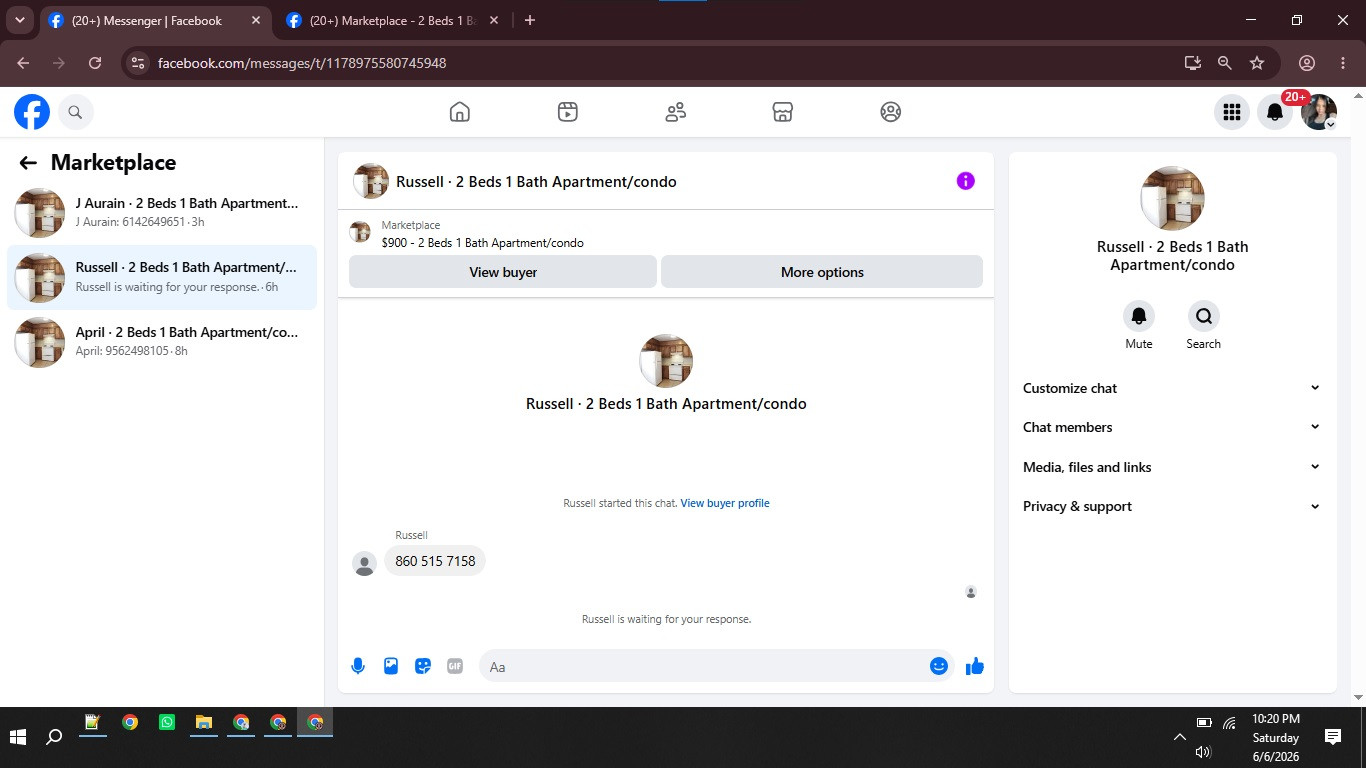The image size is (1366, 768).
Task: Open the install app icon in address bar
Action: click(x=1192, y=63)
